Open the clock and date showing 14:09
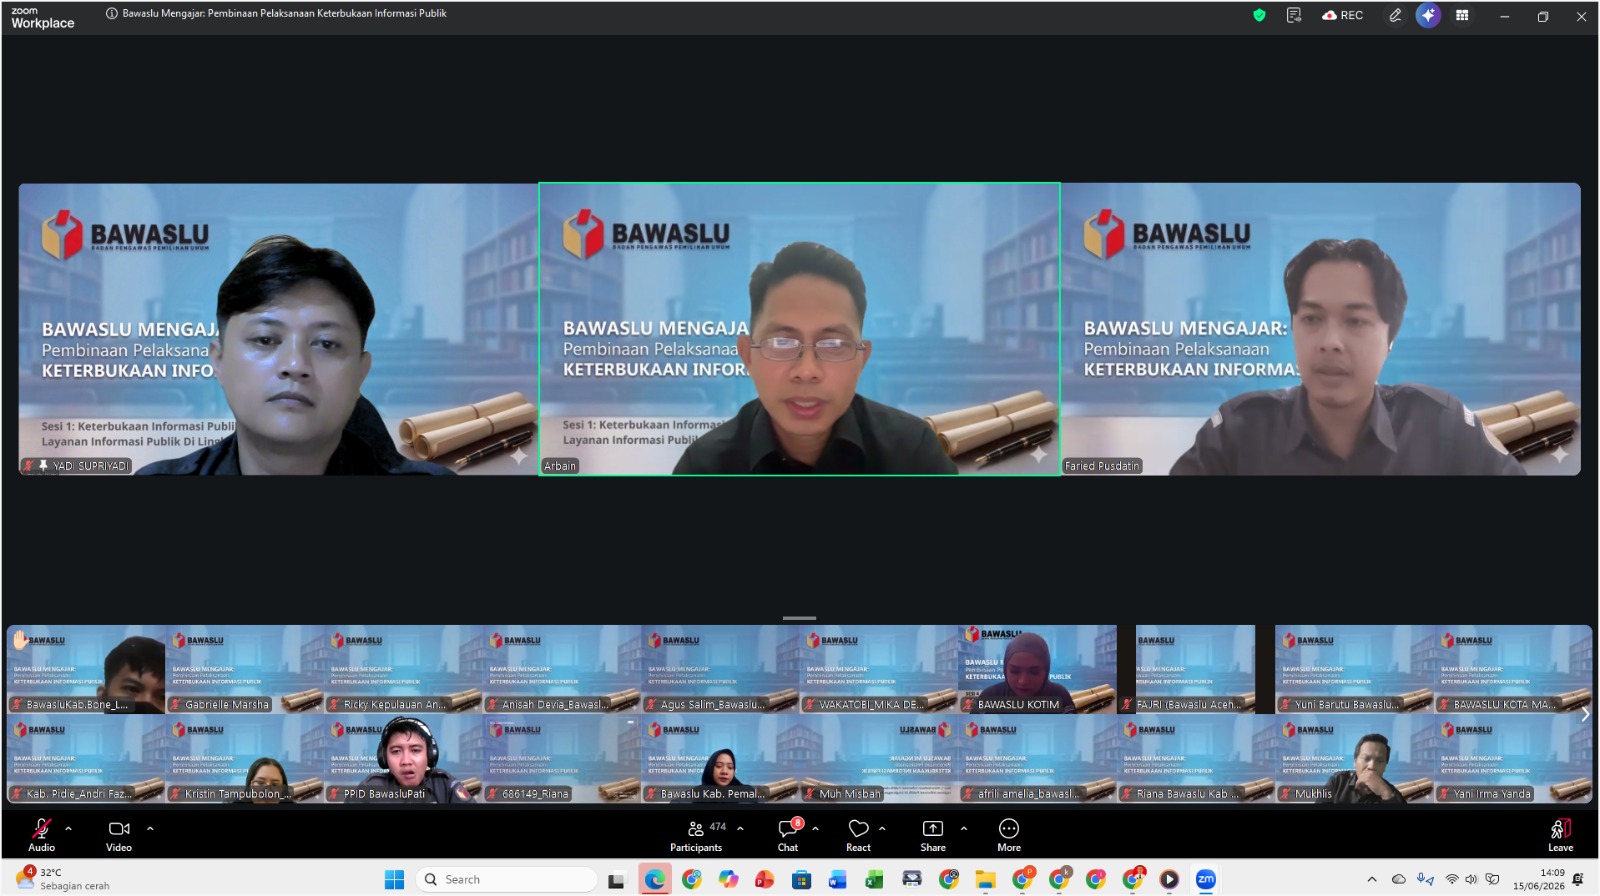This screenshot has width=1600, height=896. pyautogui.click(x=1538, y=879)
